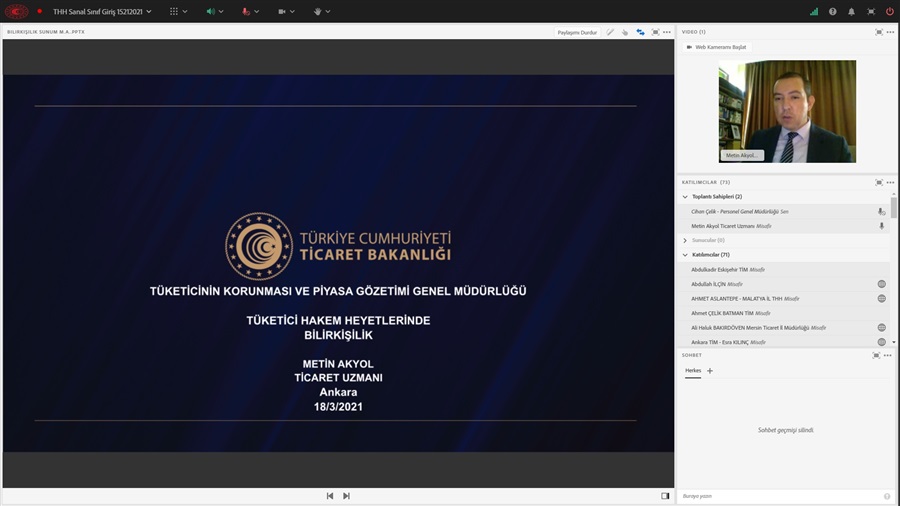Maximize the Video pod
The width and height of the screenshot is (900, 506).
pyautogui.click(x=879, y=32)
